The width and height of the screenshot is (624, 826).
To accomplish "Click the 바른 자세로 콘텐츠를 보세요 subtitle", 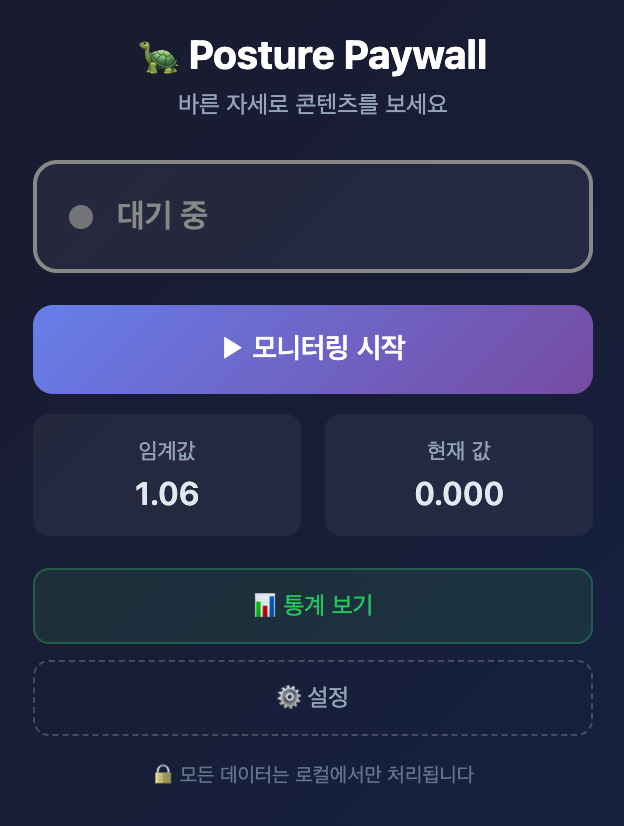I will [312, 103].
